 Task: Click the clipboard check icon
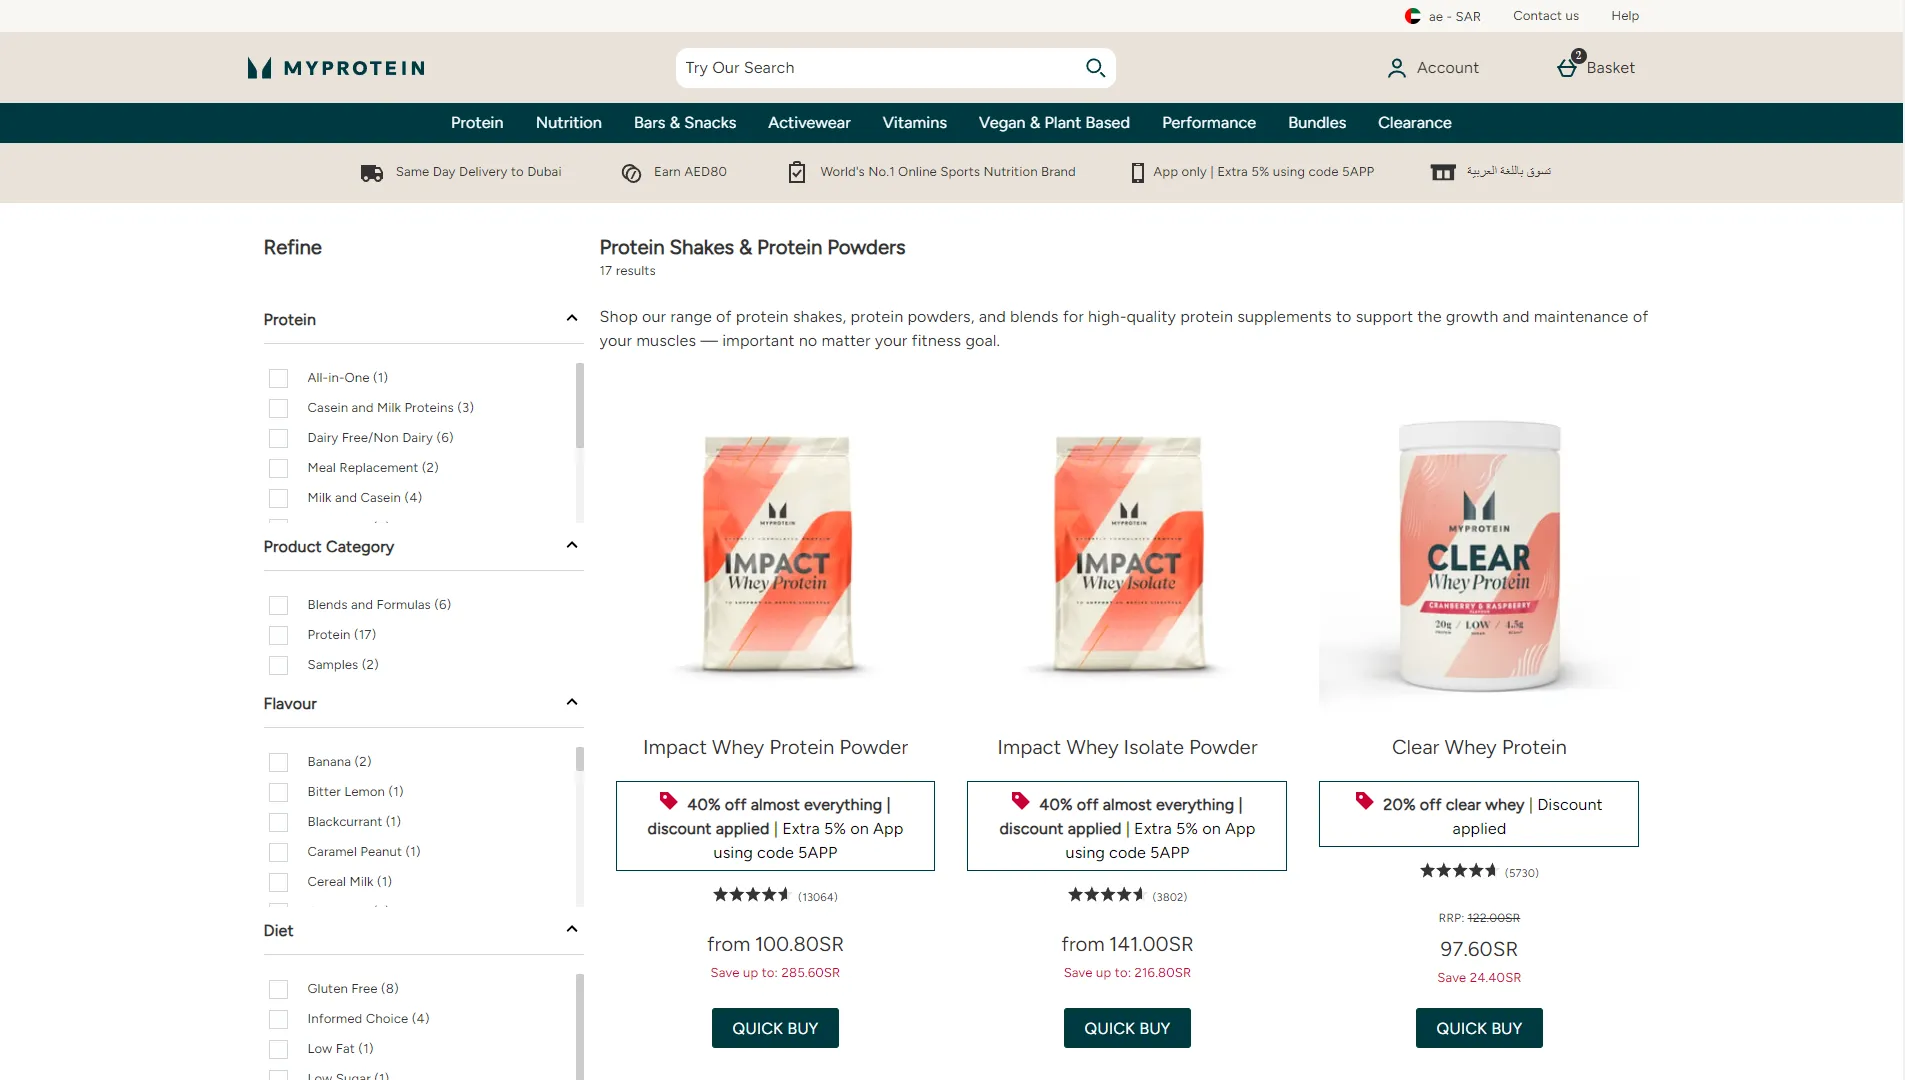797,172
